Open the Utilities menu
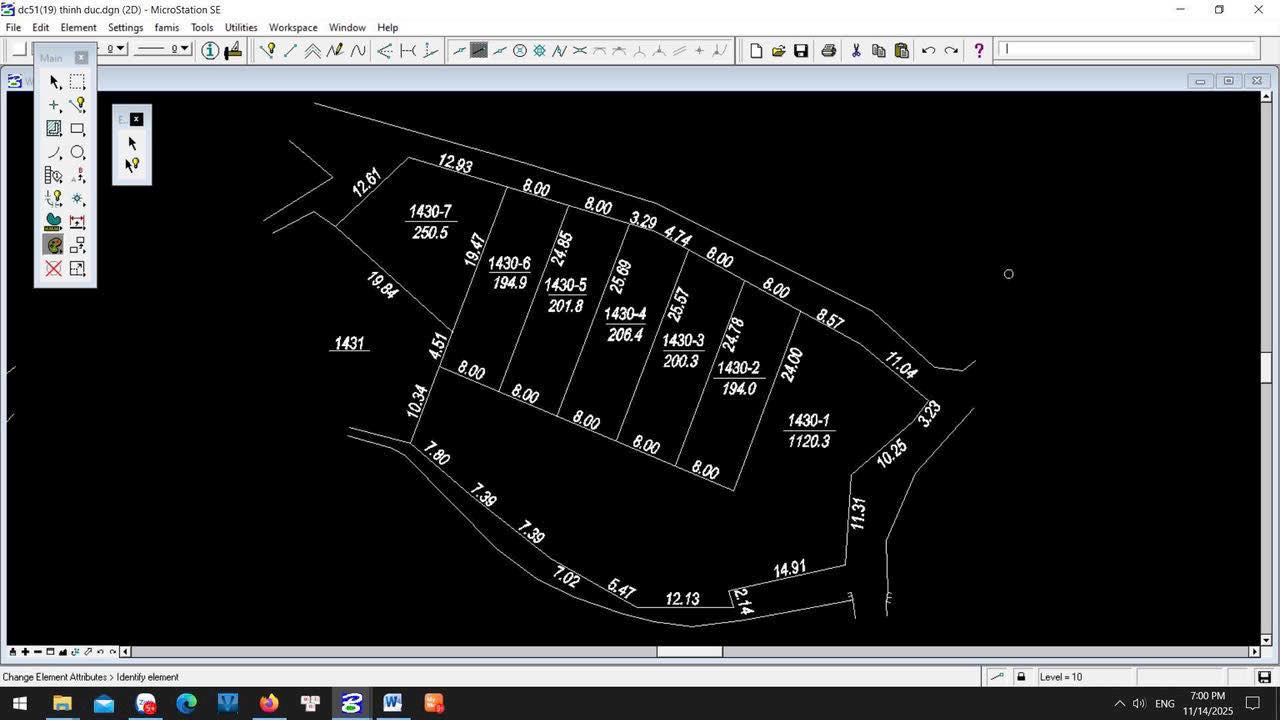The image size is (1280, 720). tap(240, 27)
